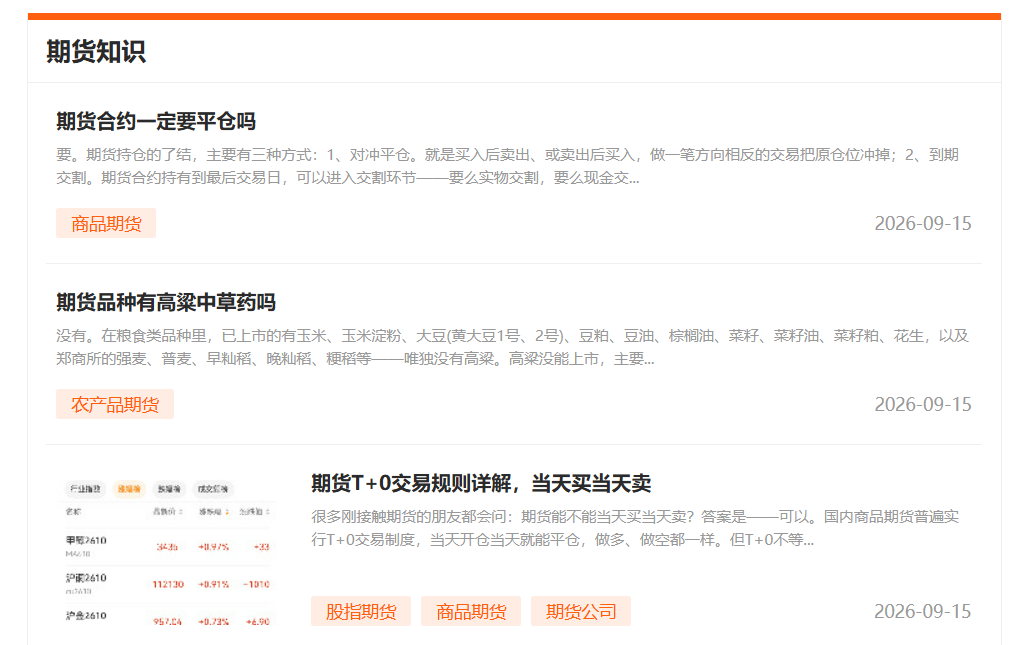Click summary text starting 很多刚接触期货的朋友都会问
This screenshot has height=645, width=1018.
635,528
